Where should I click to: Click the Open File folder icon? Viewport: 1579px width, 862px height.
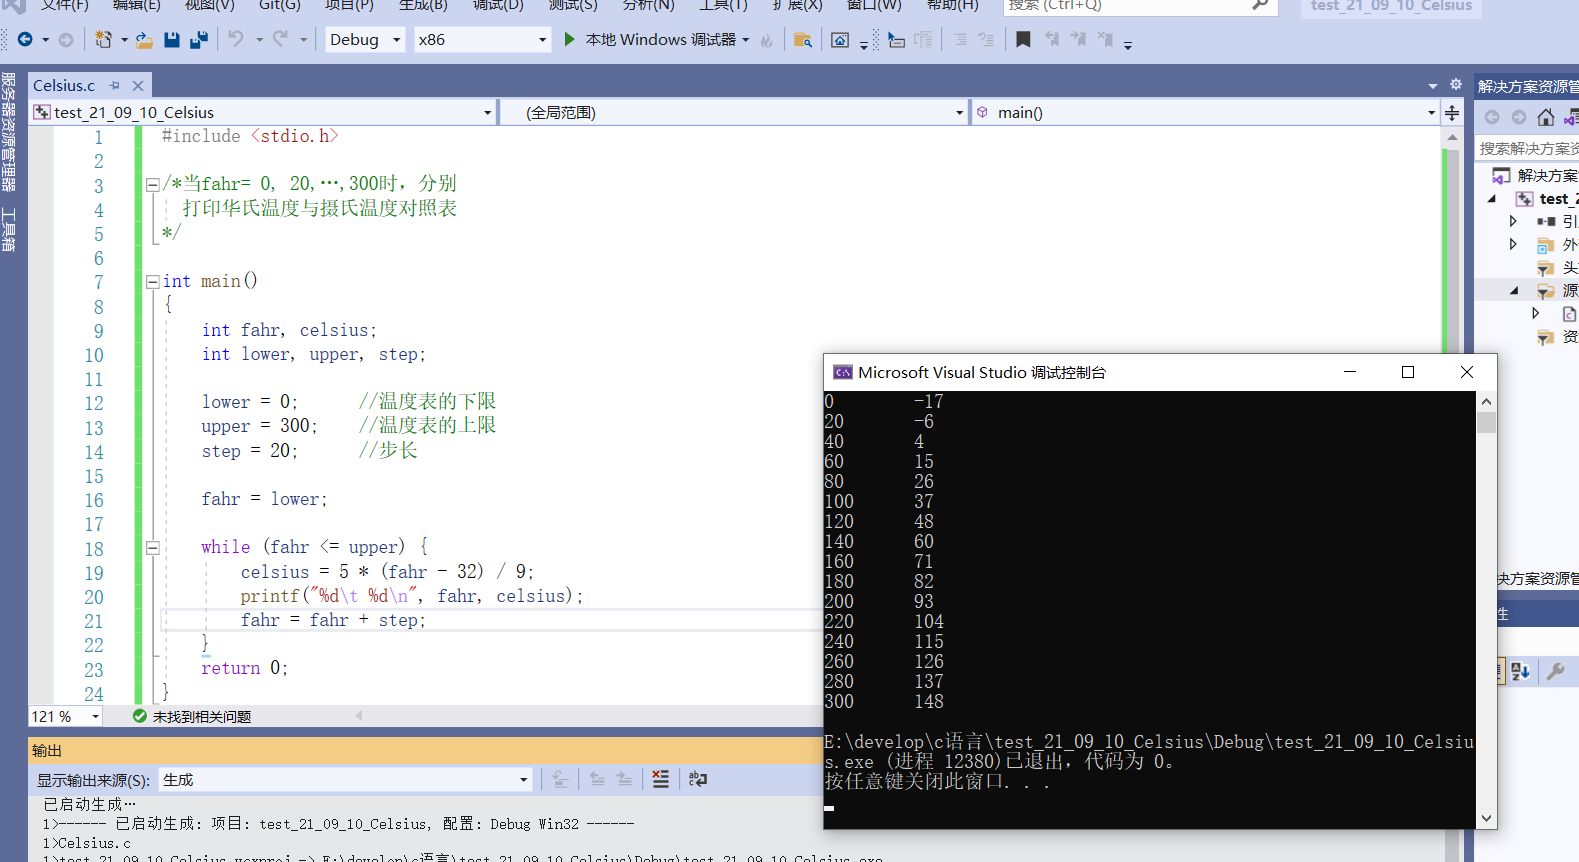pos(144,40)
